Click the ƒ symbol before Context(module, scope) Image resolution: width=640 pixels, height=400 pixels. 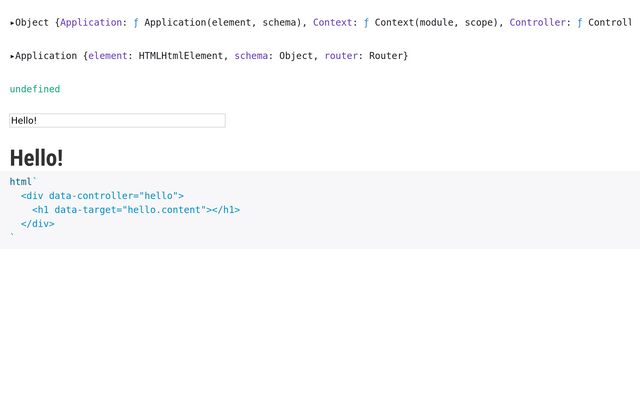point(366,22)
